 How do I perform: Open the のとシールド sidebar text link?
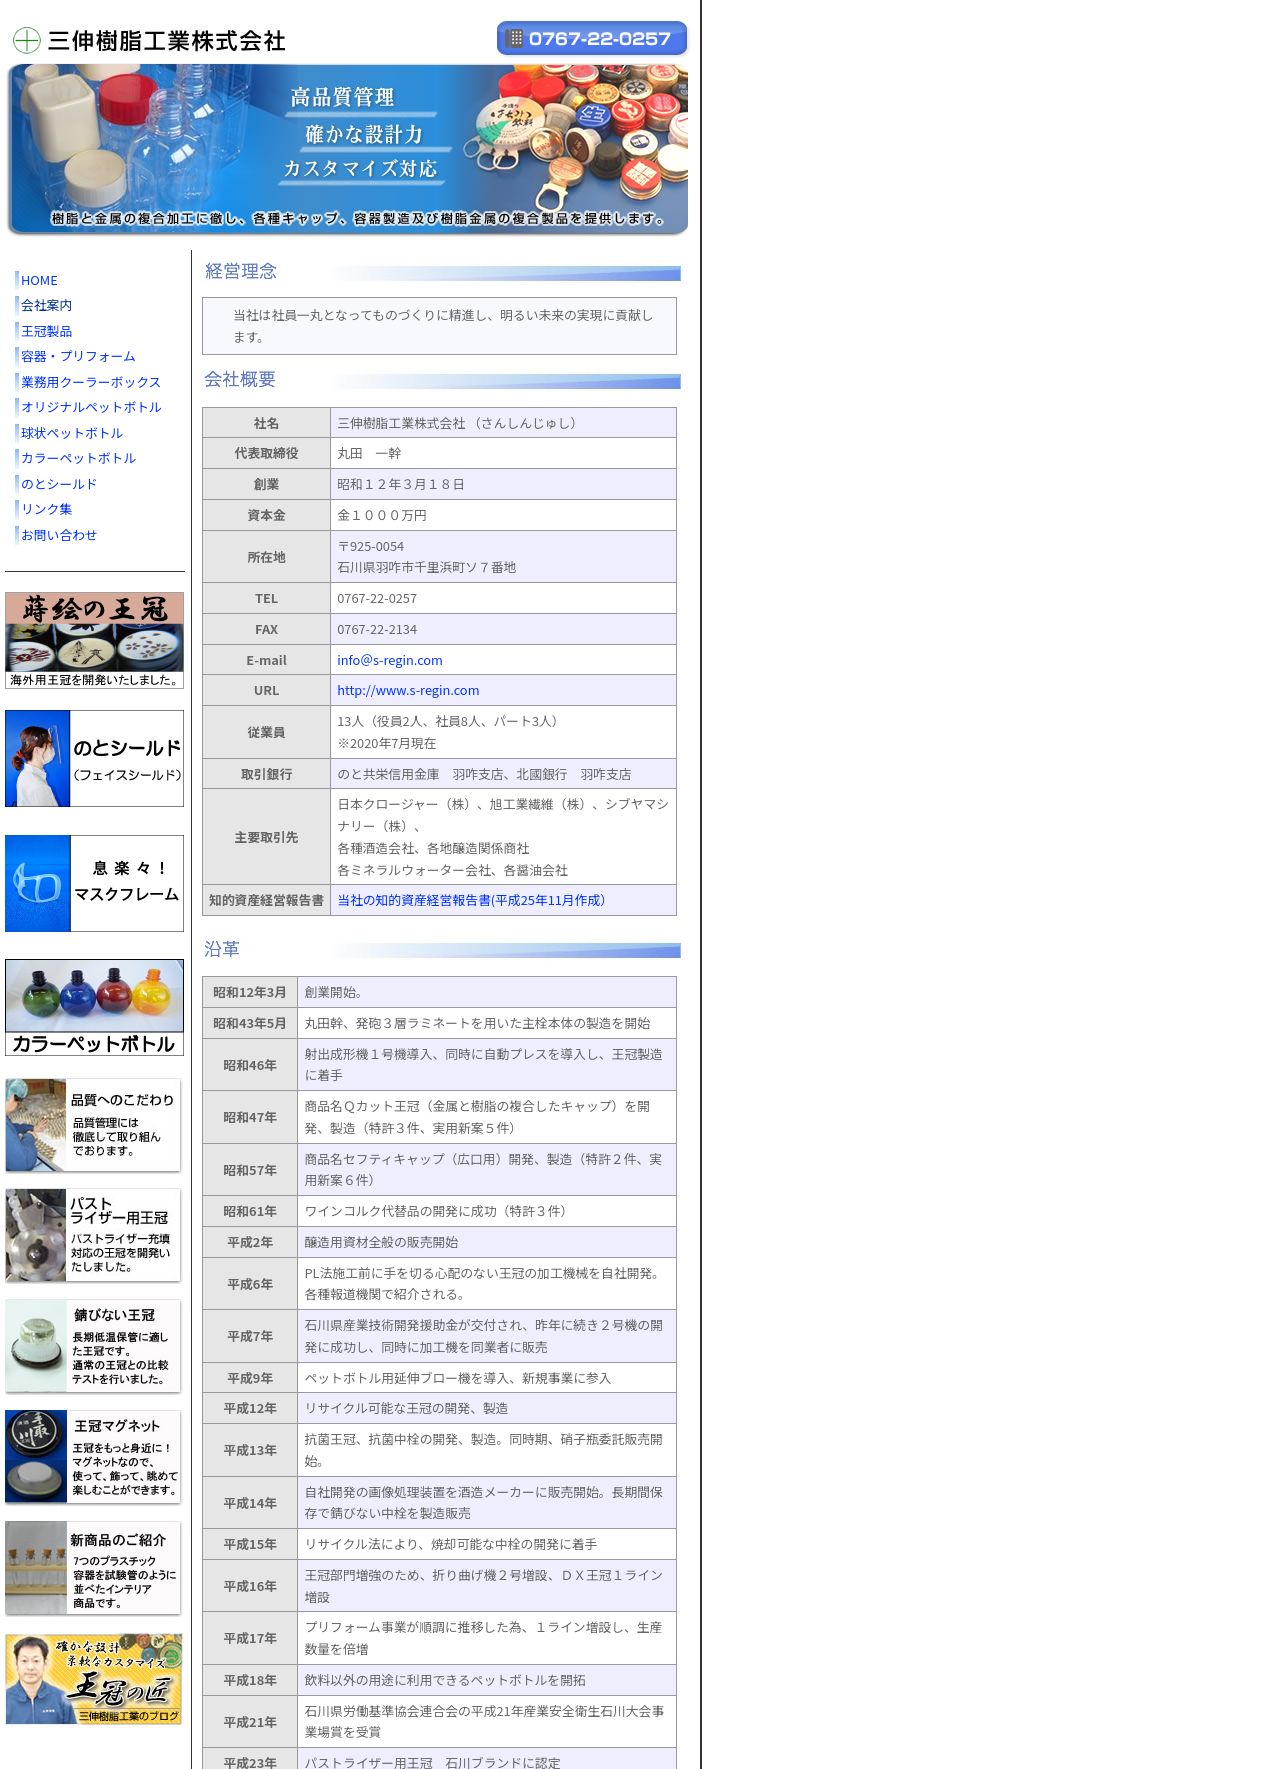click(x=59, y=484)
